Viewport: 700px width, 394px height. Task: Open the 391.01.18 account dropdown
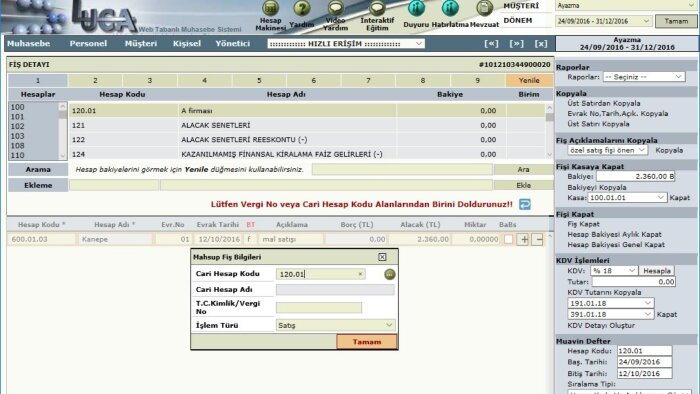pyautogui.click(x=610, y=315)
